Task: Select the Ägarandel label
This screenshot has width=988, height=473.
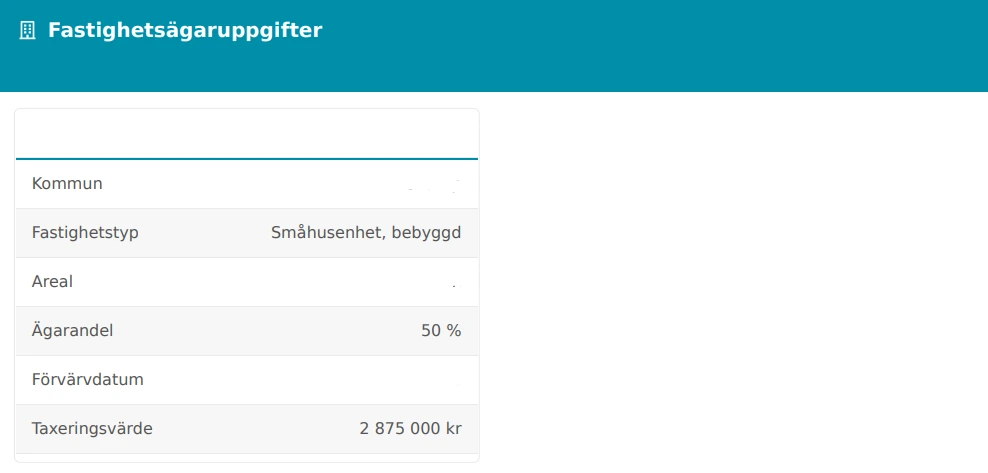Action: pos(72,331)
